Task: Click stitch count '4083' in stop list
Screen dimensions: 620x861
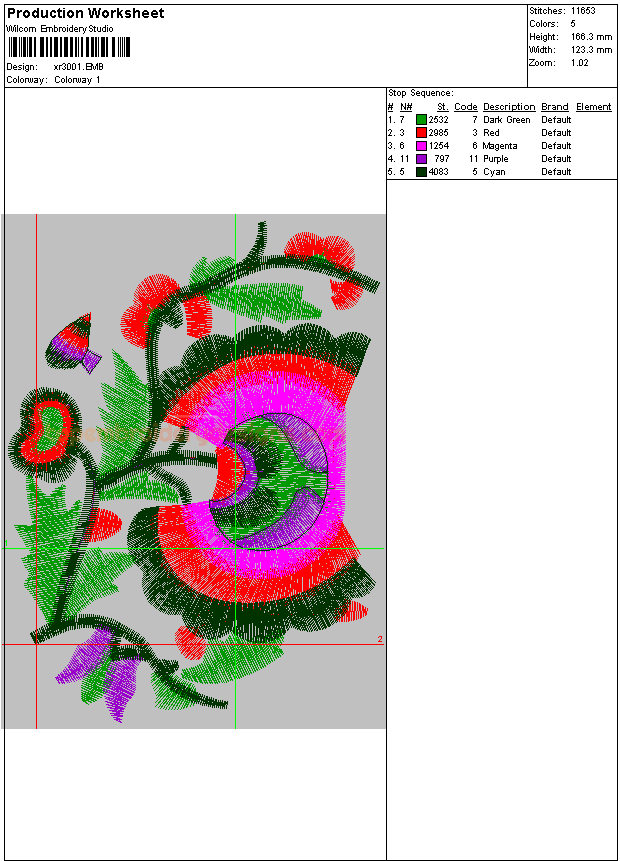Action: tap(439, 172)
